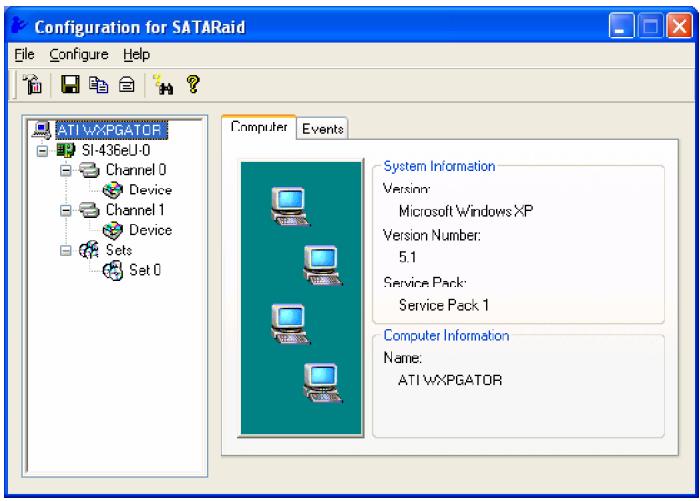Screen dimensions: 700x501
Task: Collapse the Sets node
Action: tap(66, 250)
